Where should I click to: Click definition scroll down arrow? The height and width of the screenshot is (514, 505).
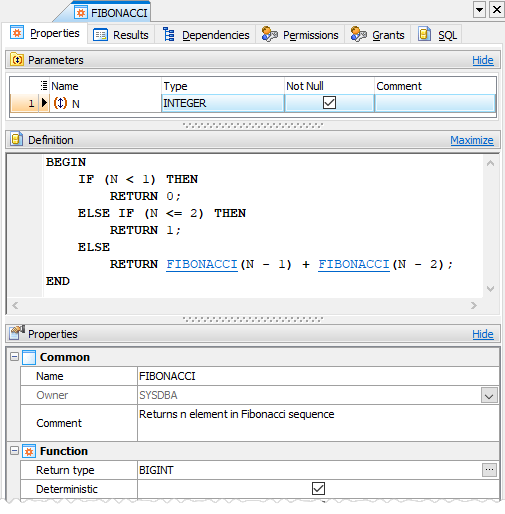[x=490, y=289]
